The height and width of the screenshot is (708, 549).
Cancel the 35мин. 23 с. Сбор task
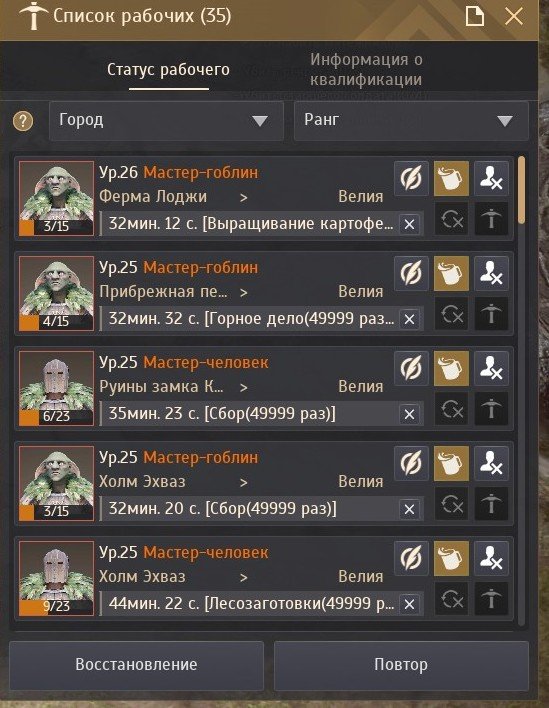click(409, 415)
